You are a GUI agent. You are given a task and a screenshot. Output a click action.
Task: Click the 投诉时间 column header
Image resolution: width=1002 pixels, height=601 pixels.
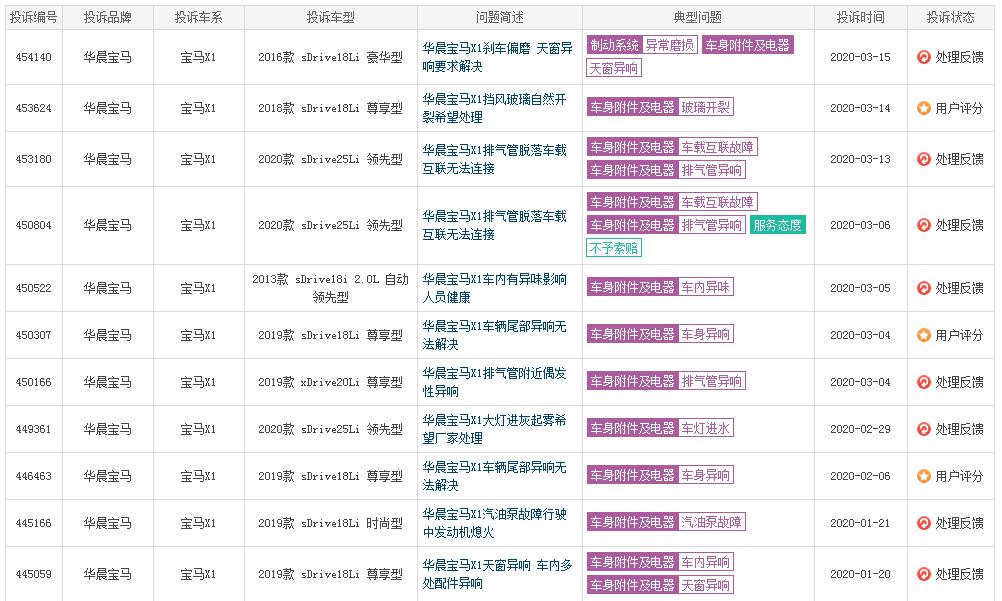[x=860, y=17]
